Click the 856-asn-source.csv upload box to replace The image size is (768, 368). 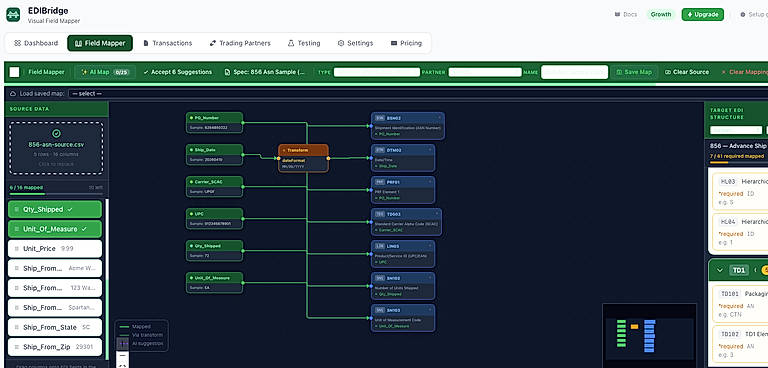point(56,148)
